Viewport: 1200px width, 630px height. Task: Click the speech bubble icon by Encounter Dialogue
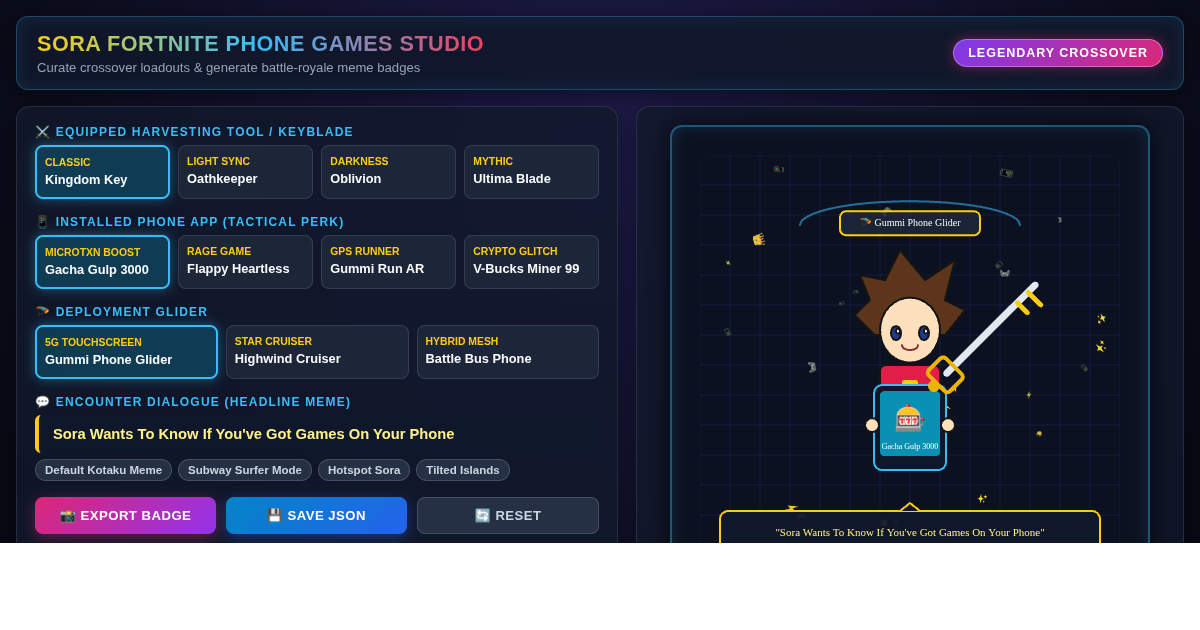coord(42,402)
